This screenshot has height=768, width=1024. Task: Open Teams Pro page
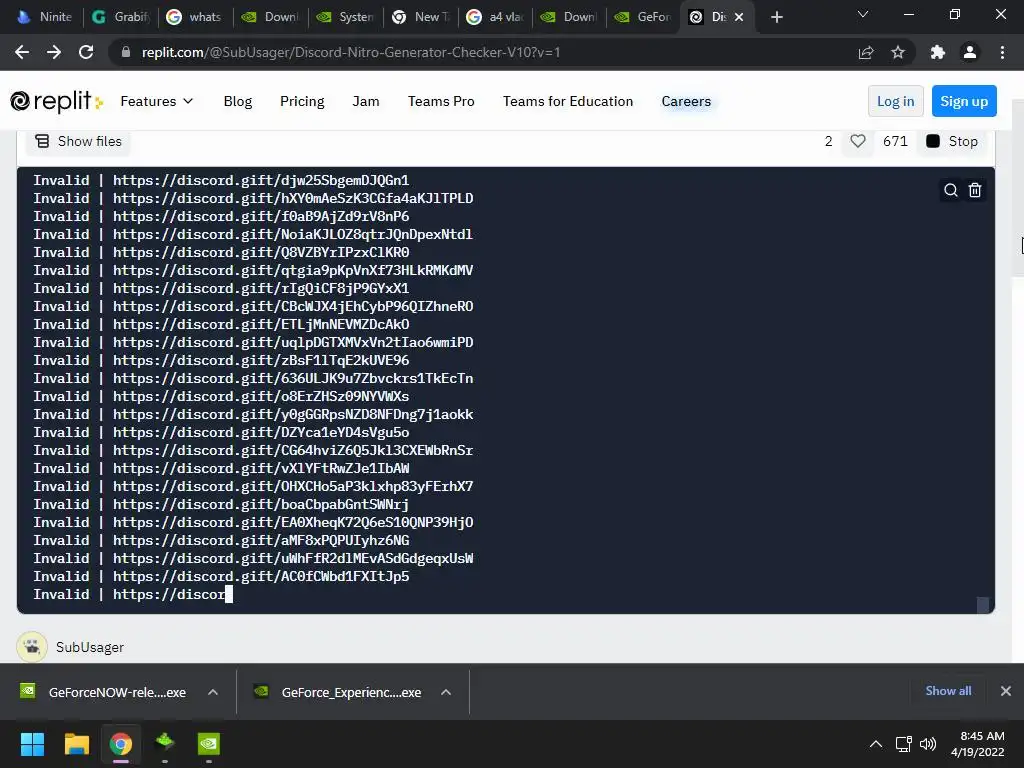(x=441, y=101)
